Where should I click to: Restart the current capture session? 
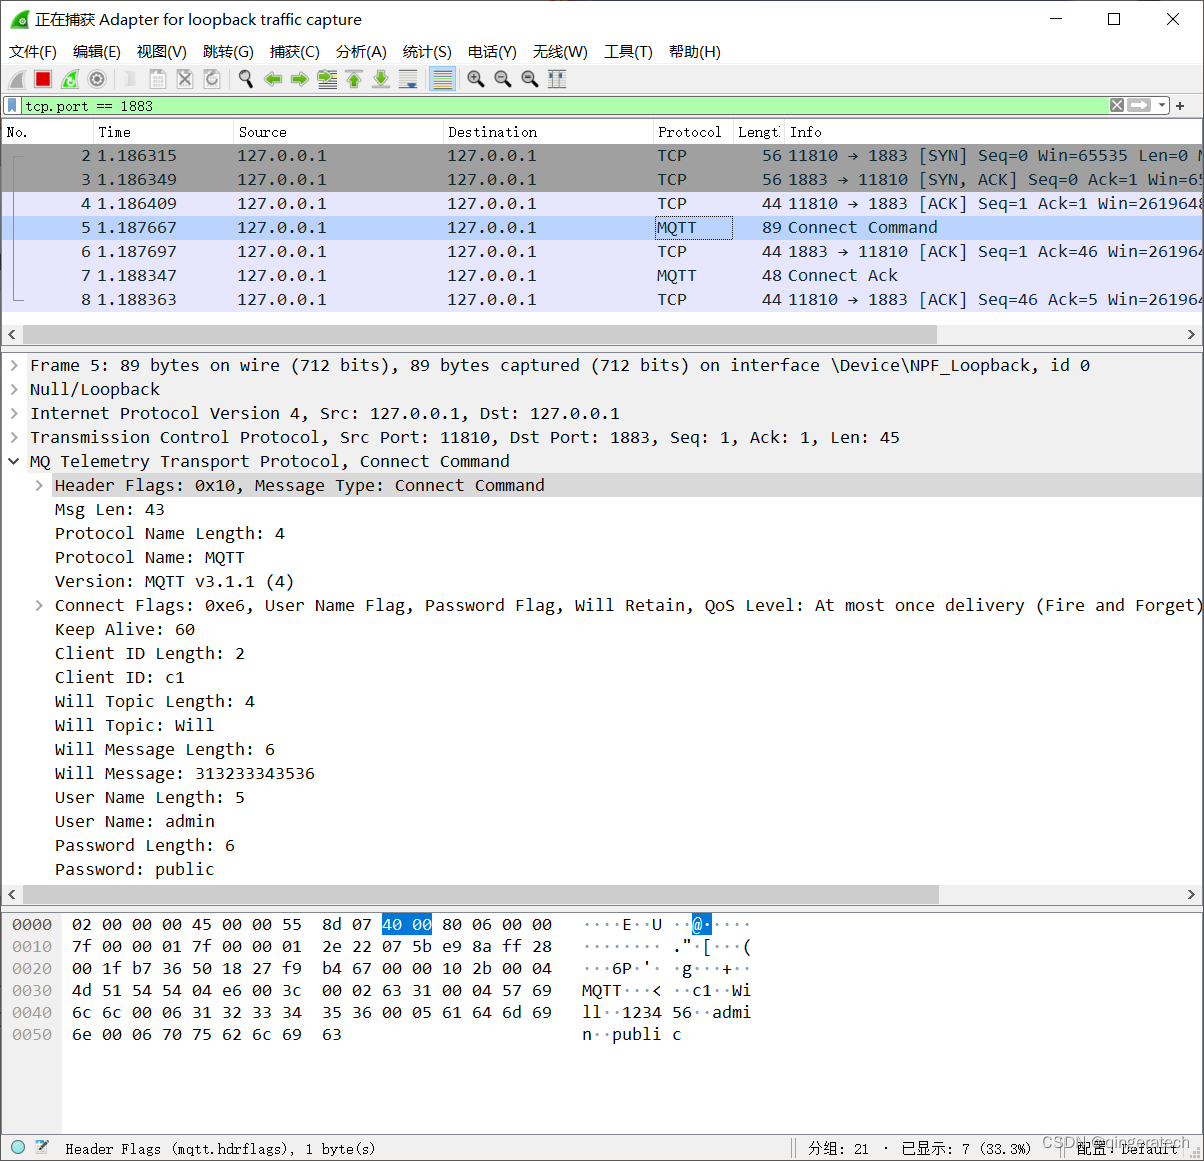pos(68,78)
